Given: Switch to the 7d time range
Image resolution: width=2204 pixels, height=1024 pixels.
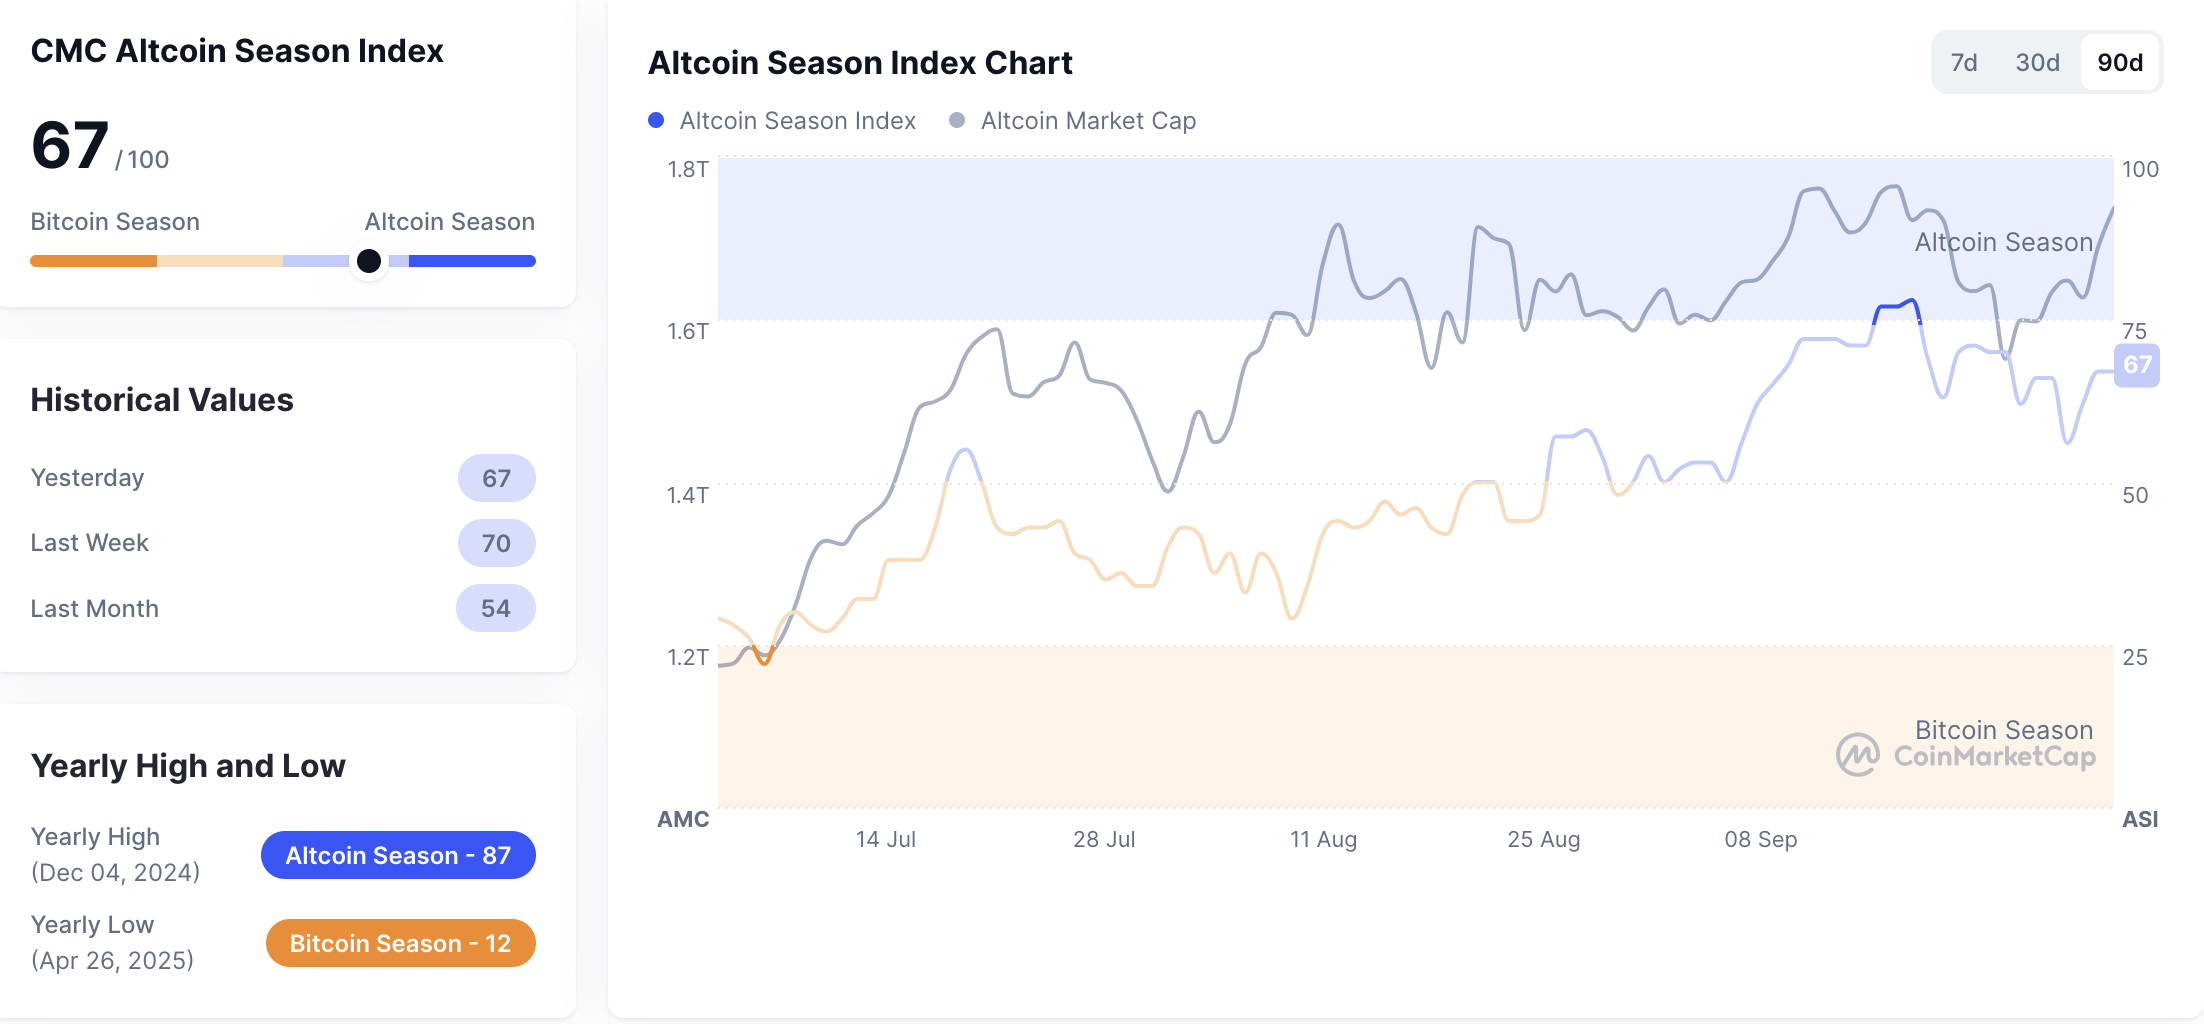Looking at the screenshot, I should point(1964,62).
